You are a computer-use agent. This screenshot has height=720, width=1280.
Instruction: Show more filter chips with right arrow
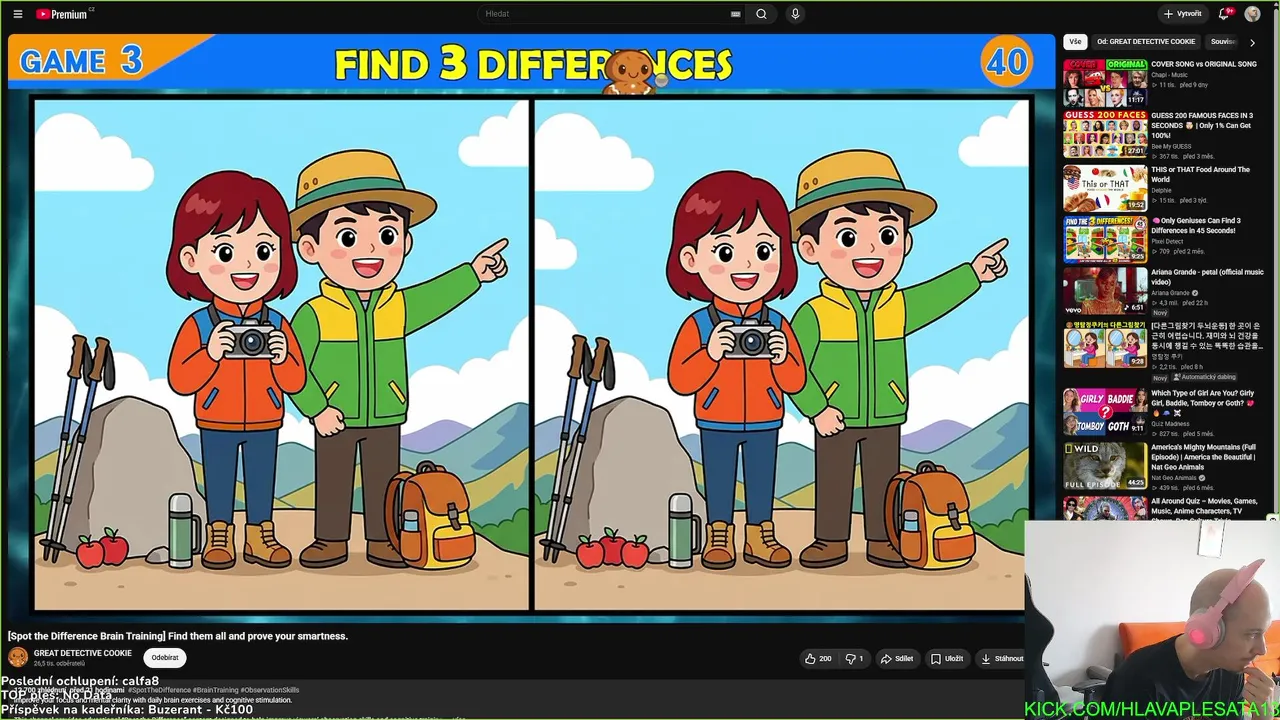coord(1252,42)
